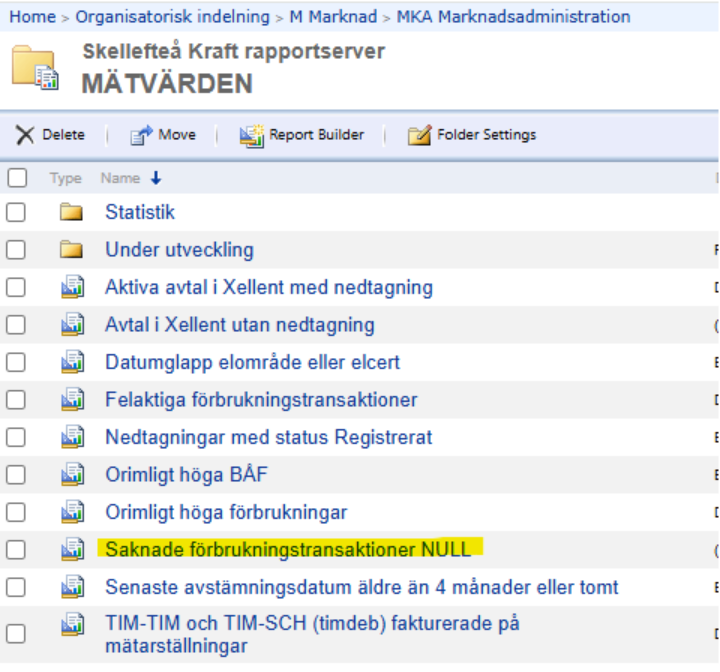
Task: Tick the checkbox for Statistik folder
Action: point(16,212)
